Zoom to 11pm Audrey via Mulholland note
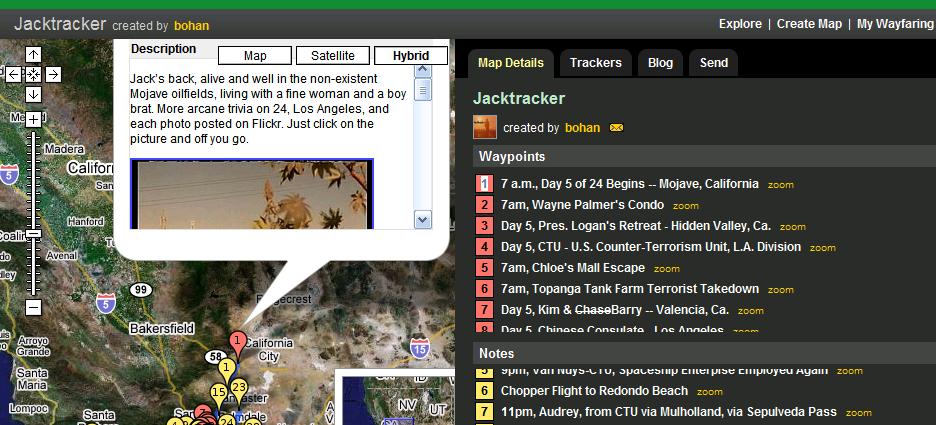The width and height of the screenshot is (936, 425). 858,412
